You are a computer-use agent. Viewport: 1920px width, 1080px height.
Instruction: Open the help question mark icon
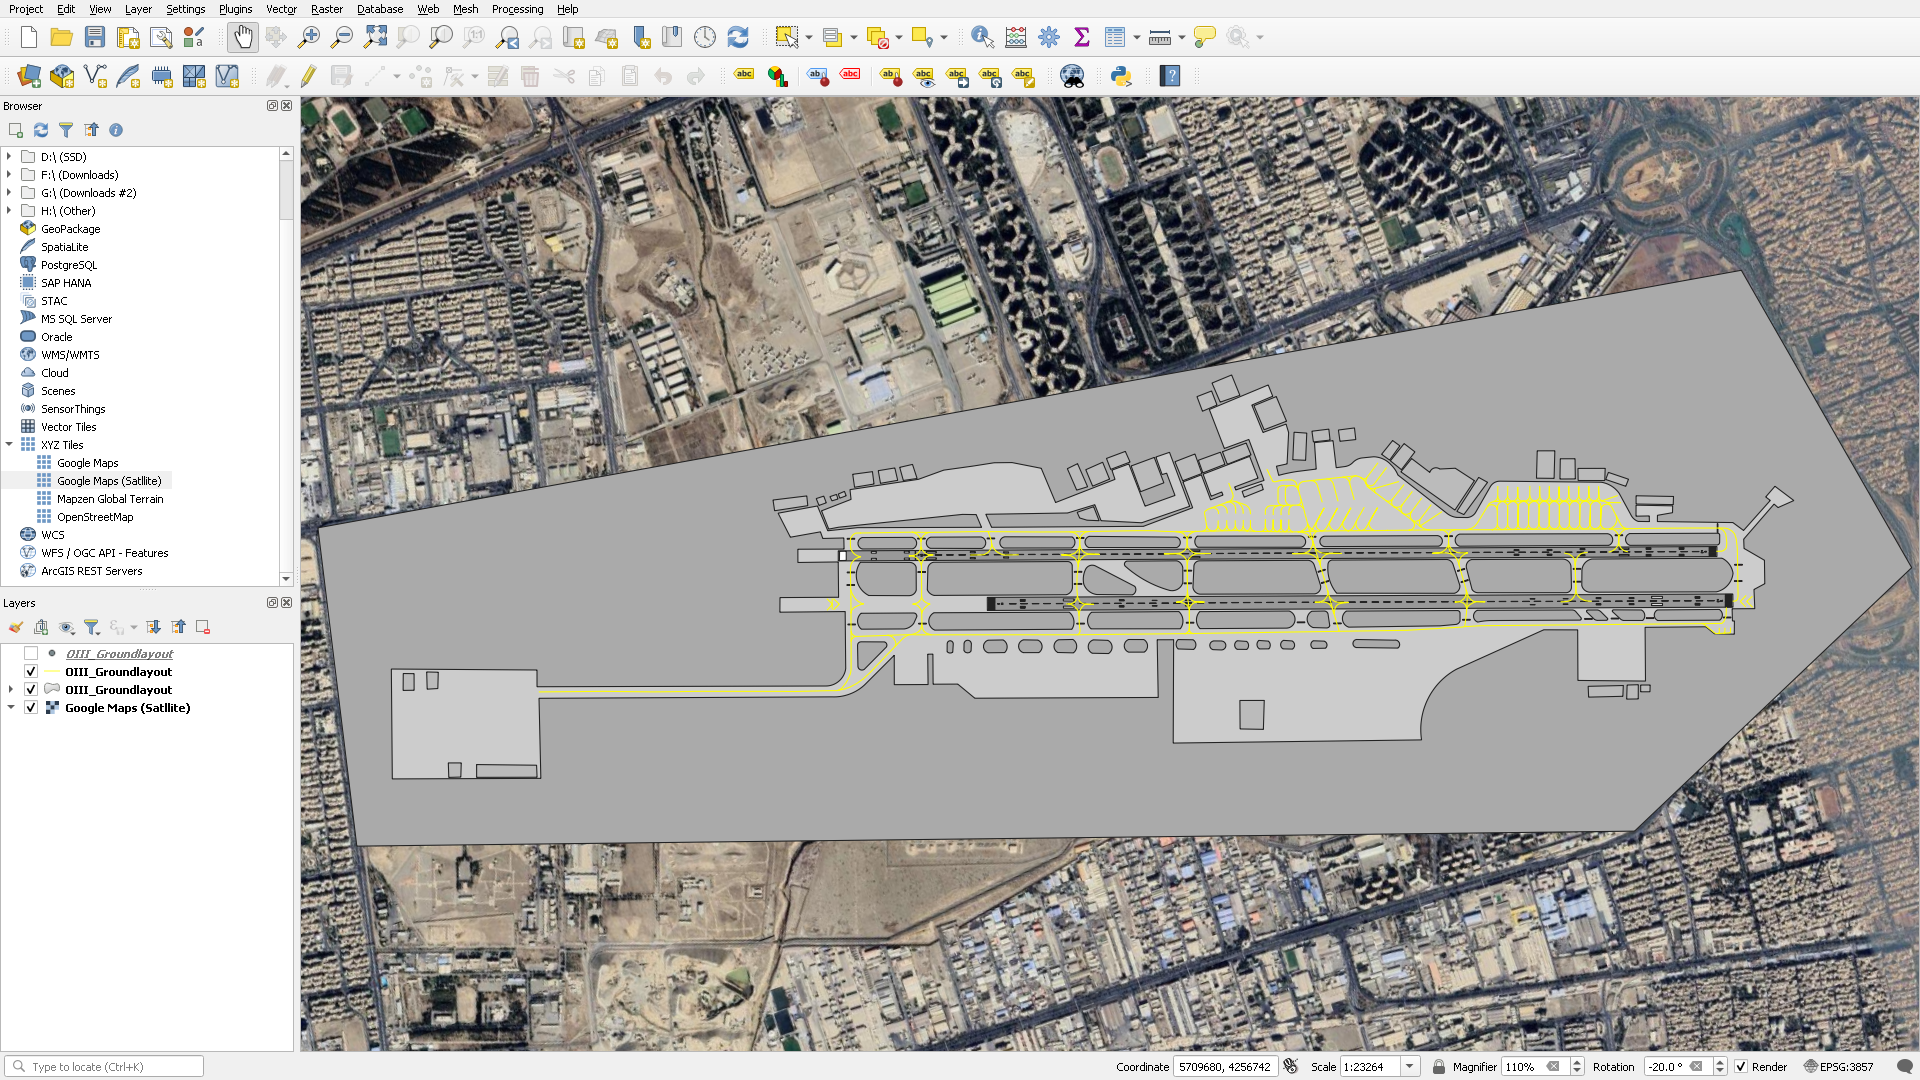[x=1170, y=76]
